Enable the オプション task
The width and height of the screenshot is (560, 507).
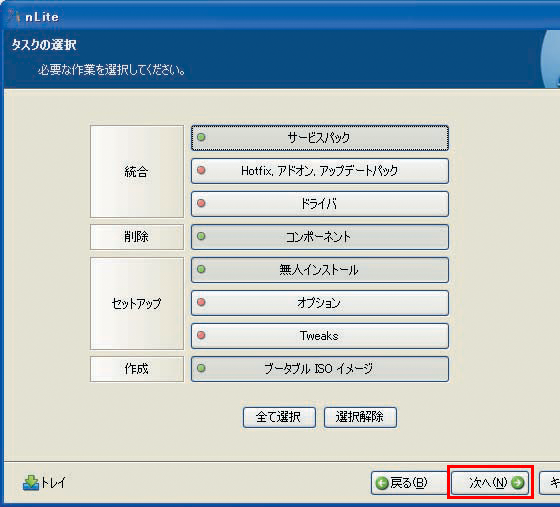coord(320,303)
